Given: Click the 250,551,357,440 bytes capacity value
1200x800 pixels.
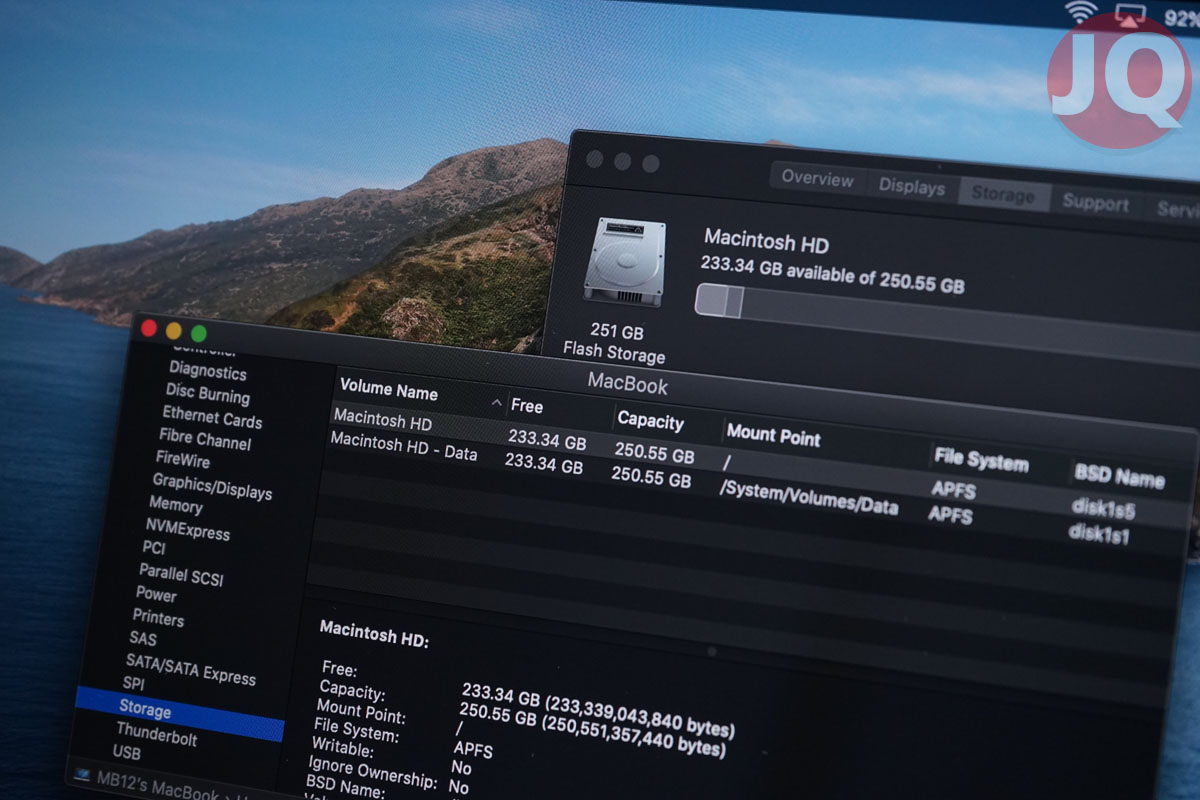Looking at the screenshot, I should 592,730.
